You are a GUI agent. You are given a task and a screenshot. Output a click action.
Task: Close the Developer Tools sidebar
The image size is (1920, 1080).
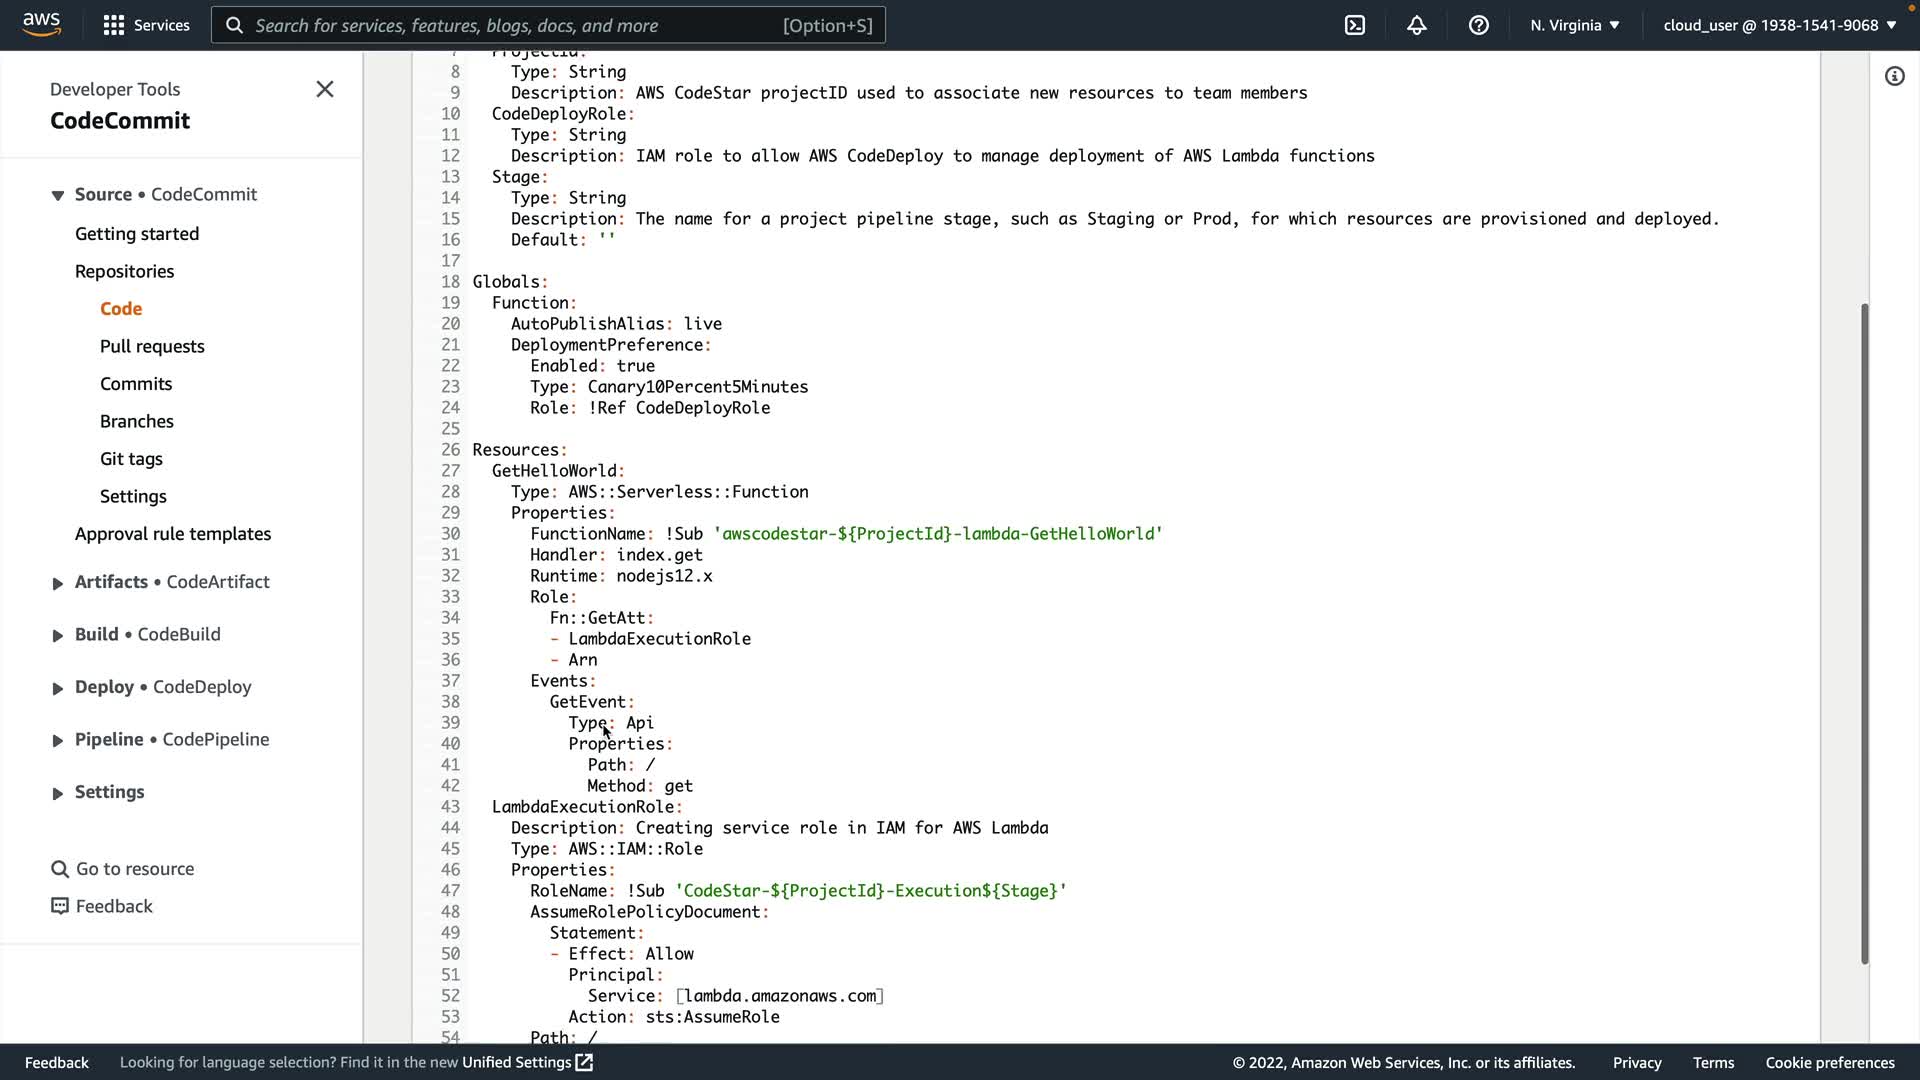coord(325,89)
